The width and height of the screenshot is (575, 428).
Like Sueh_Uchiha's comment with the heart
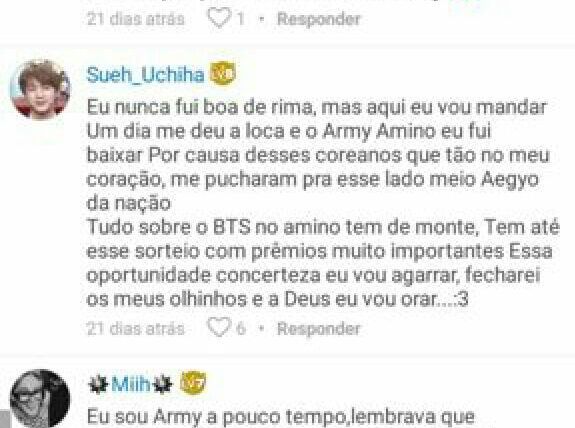tap(219, 327)
